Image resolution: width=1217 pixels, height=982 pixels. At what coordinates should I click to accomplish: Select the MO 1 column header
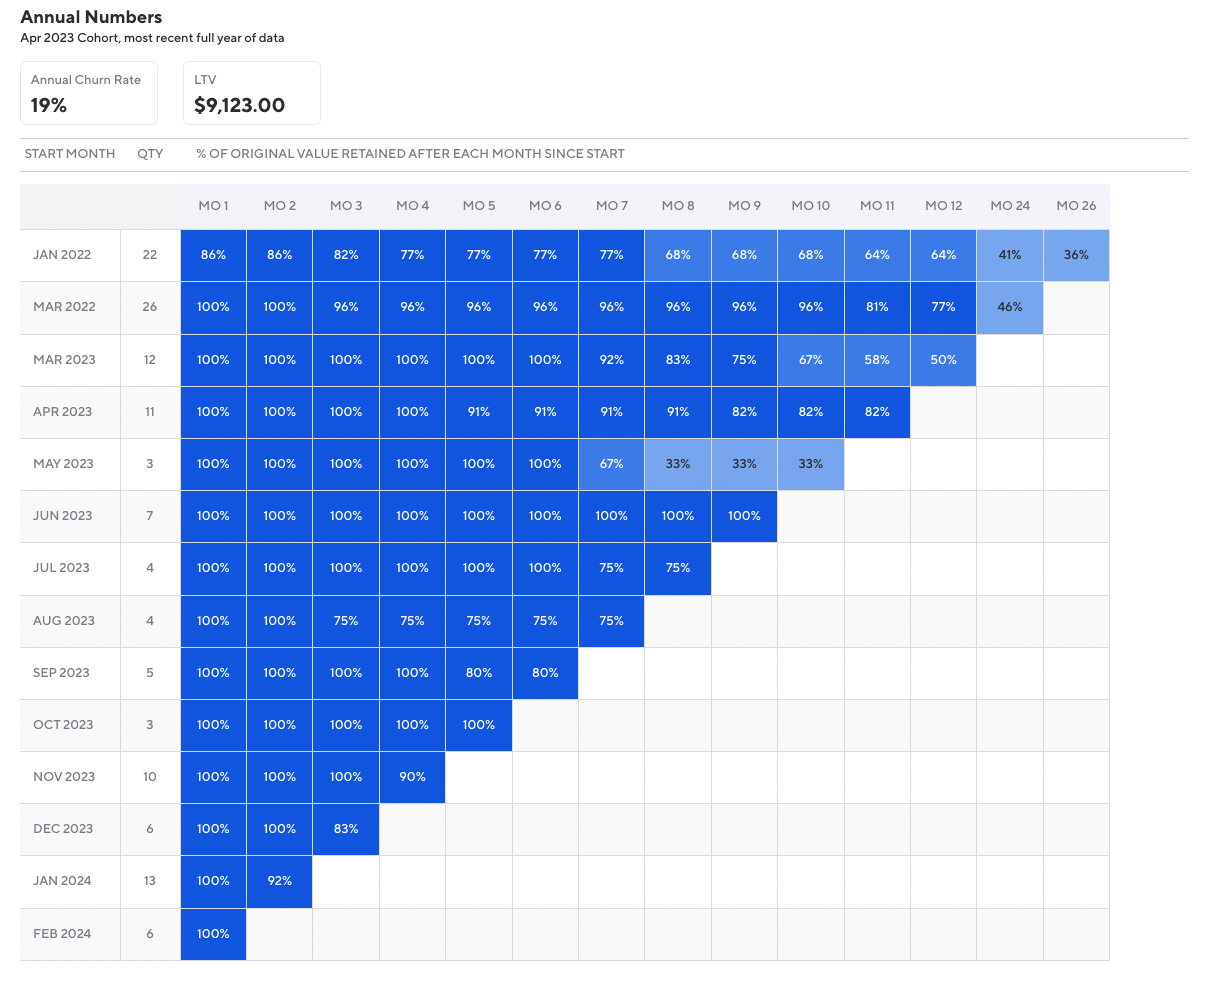tap(213, 206)
